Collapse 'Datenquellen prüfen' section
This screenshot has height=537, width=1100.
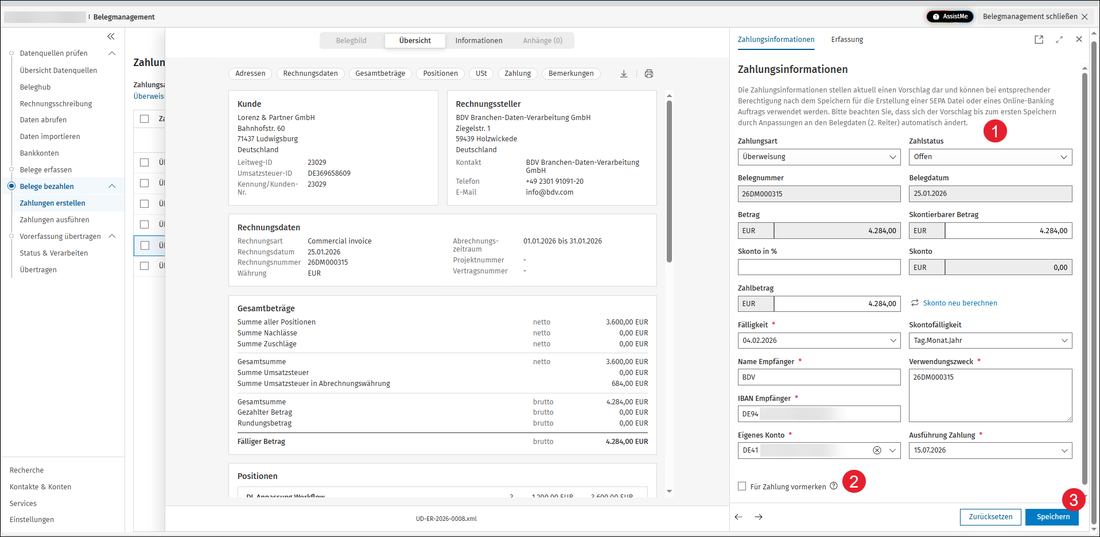(x=112, y=53)
